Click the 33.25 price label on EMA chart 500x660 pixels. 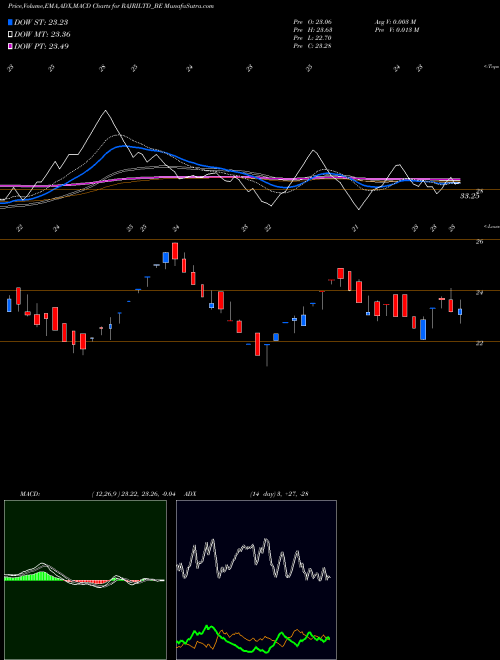click(470, 196)
